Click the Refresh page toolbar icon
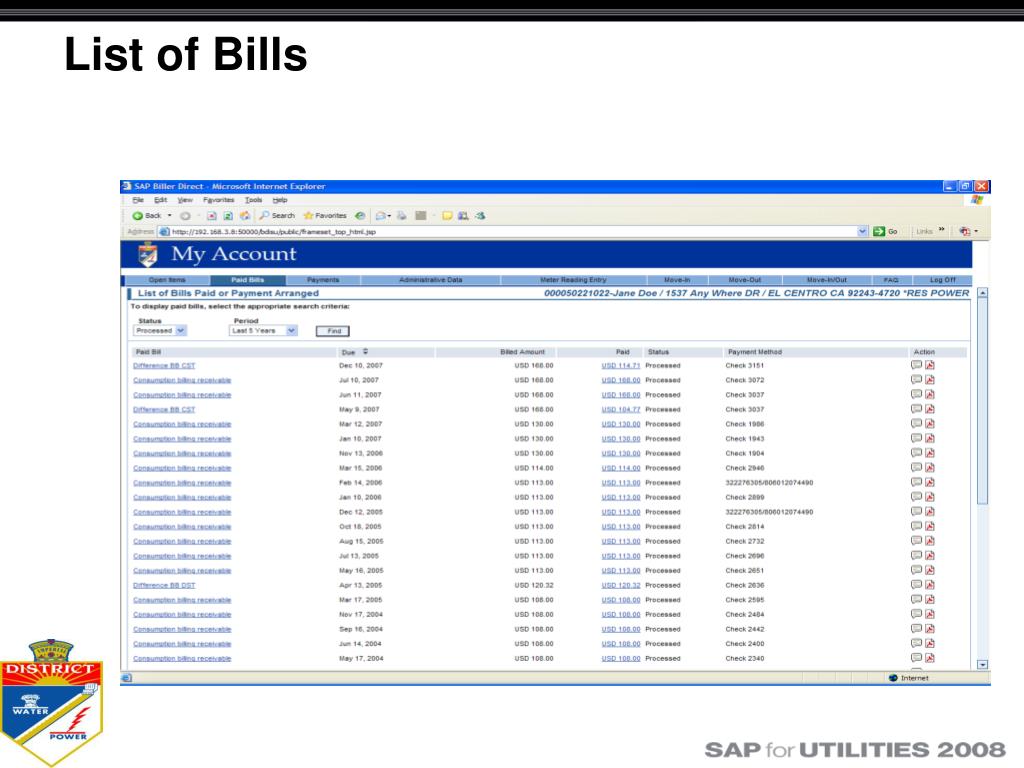 point(228,216)
